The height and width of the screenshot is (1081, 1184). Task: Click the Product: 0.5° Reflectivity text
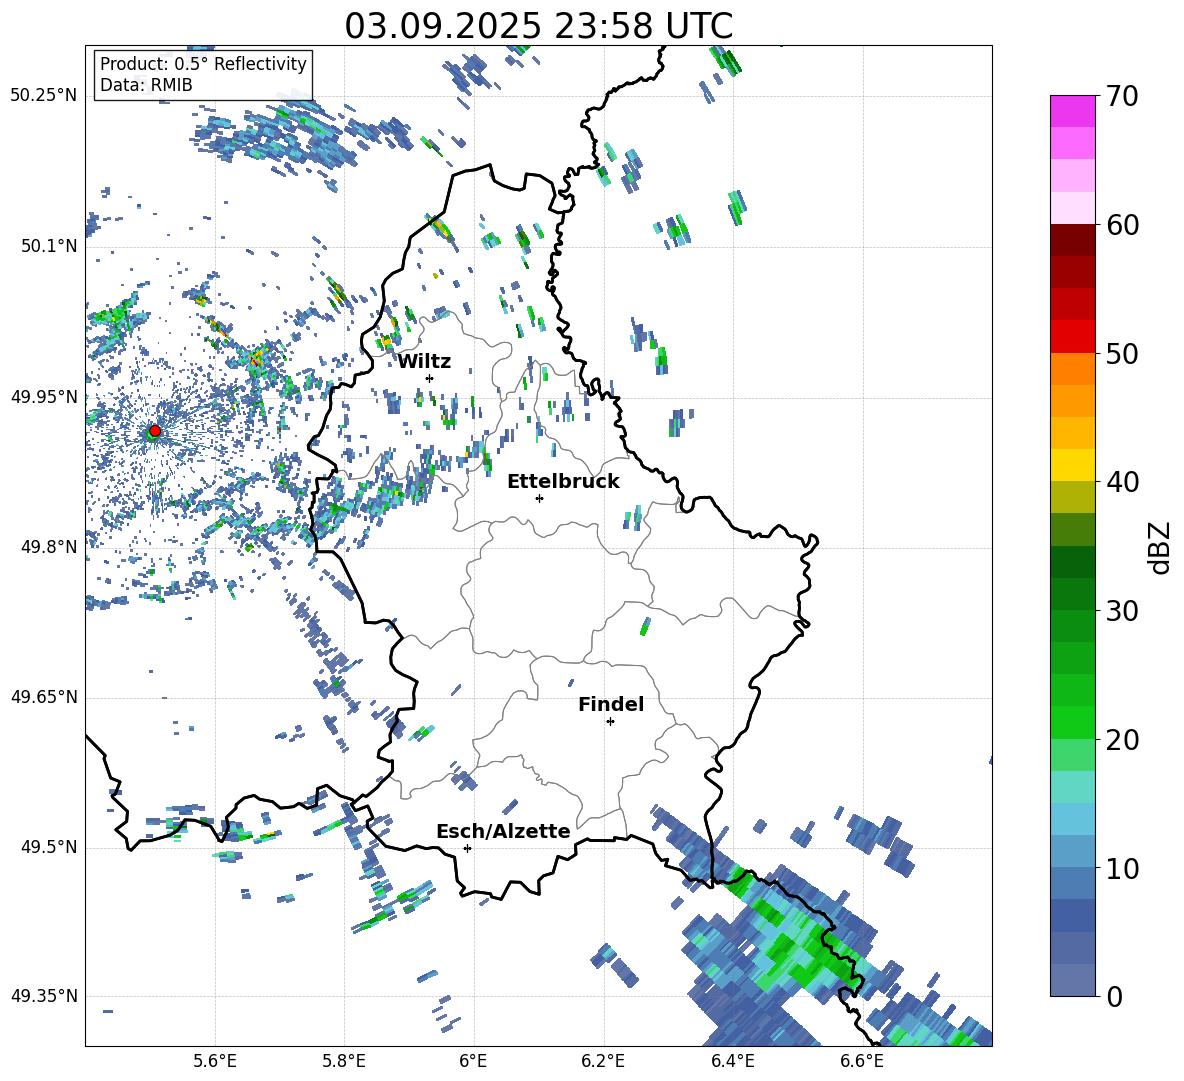[x=203, y=63]
